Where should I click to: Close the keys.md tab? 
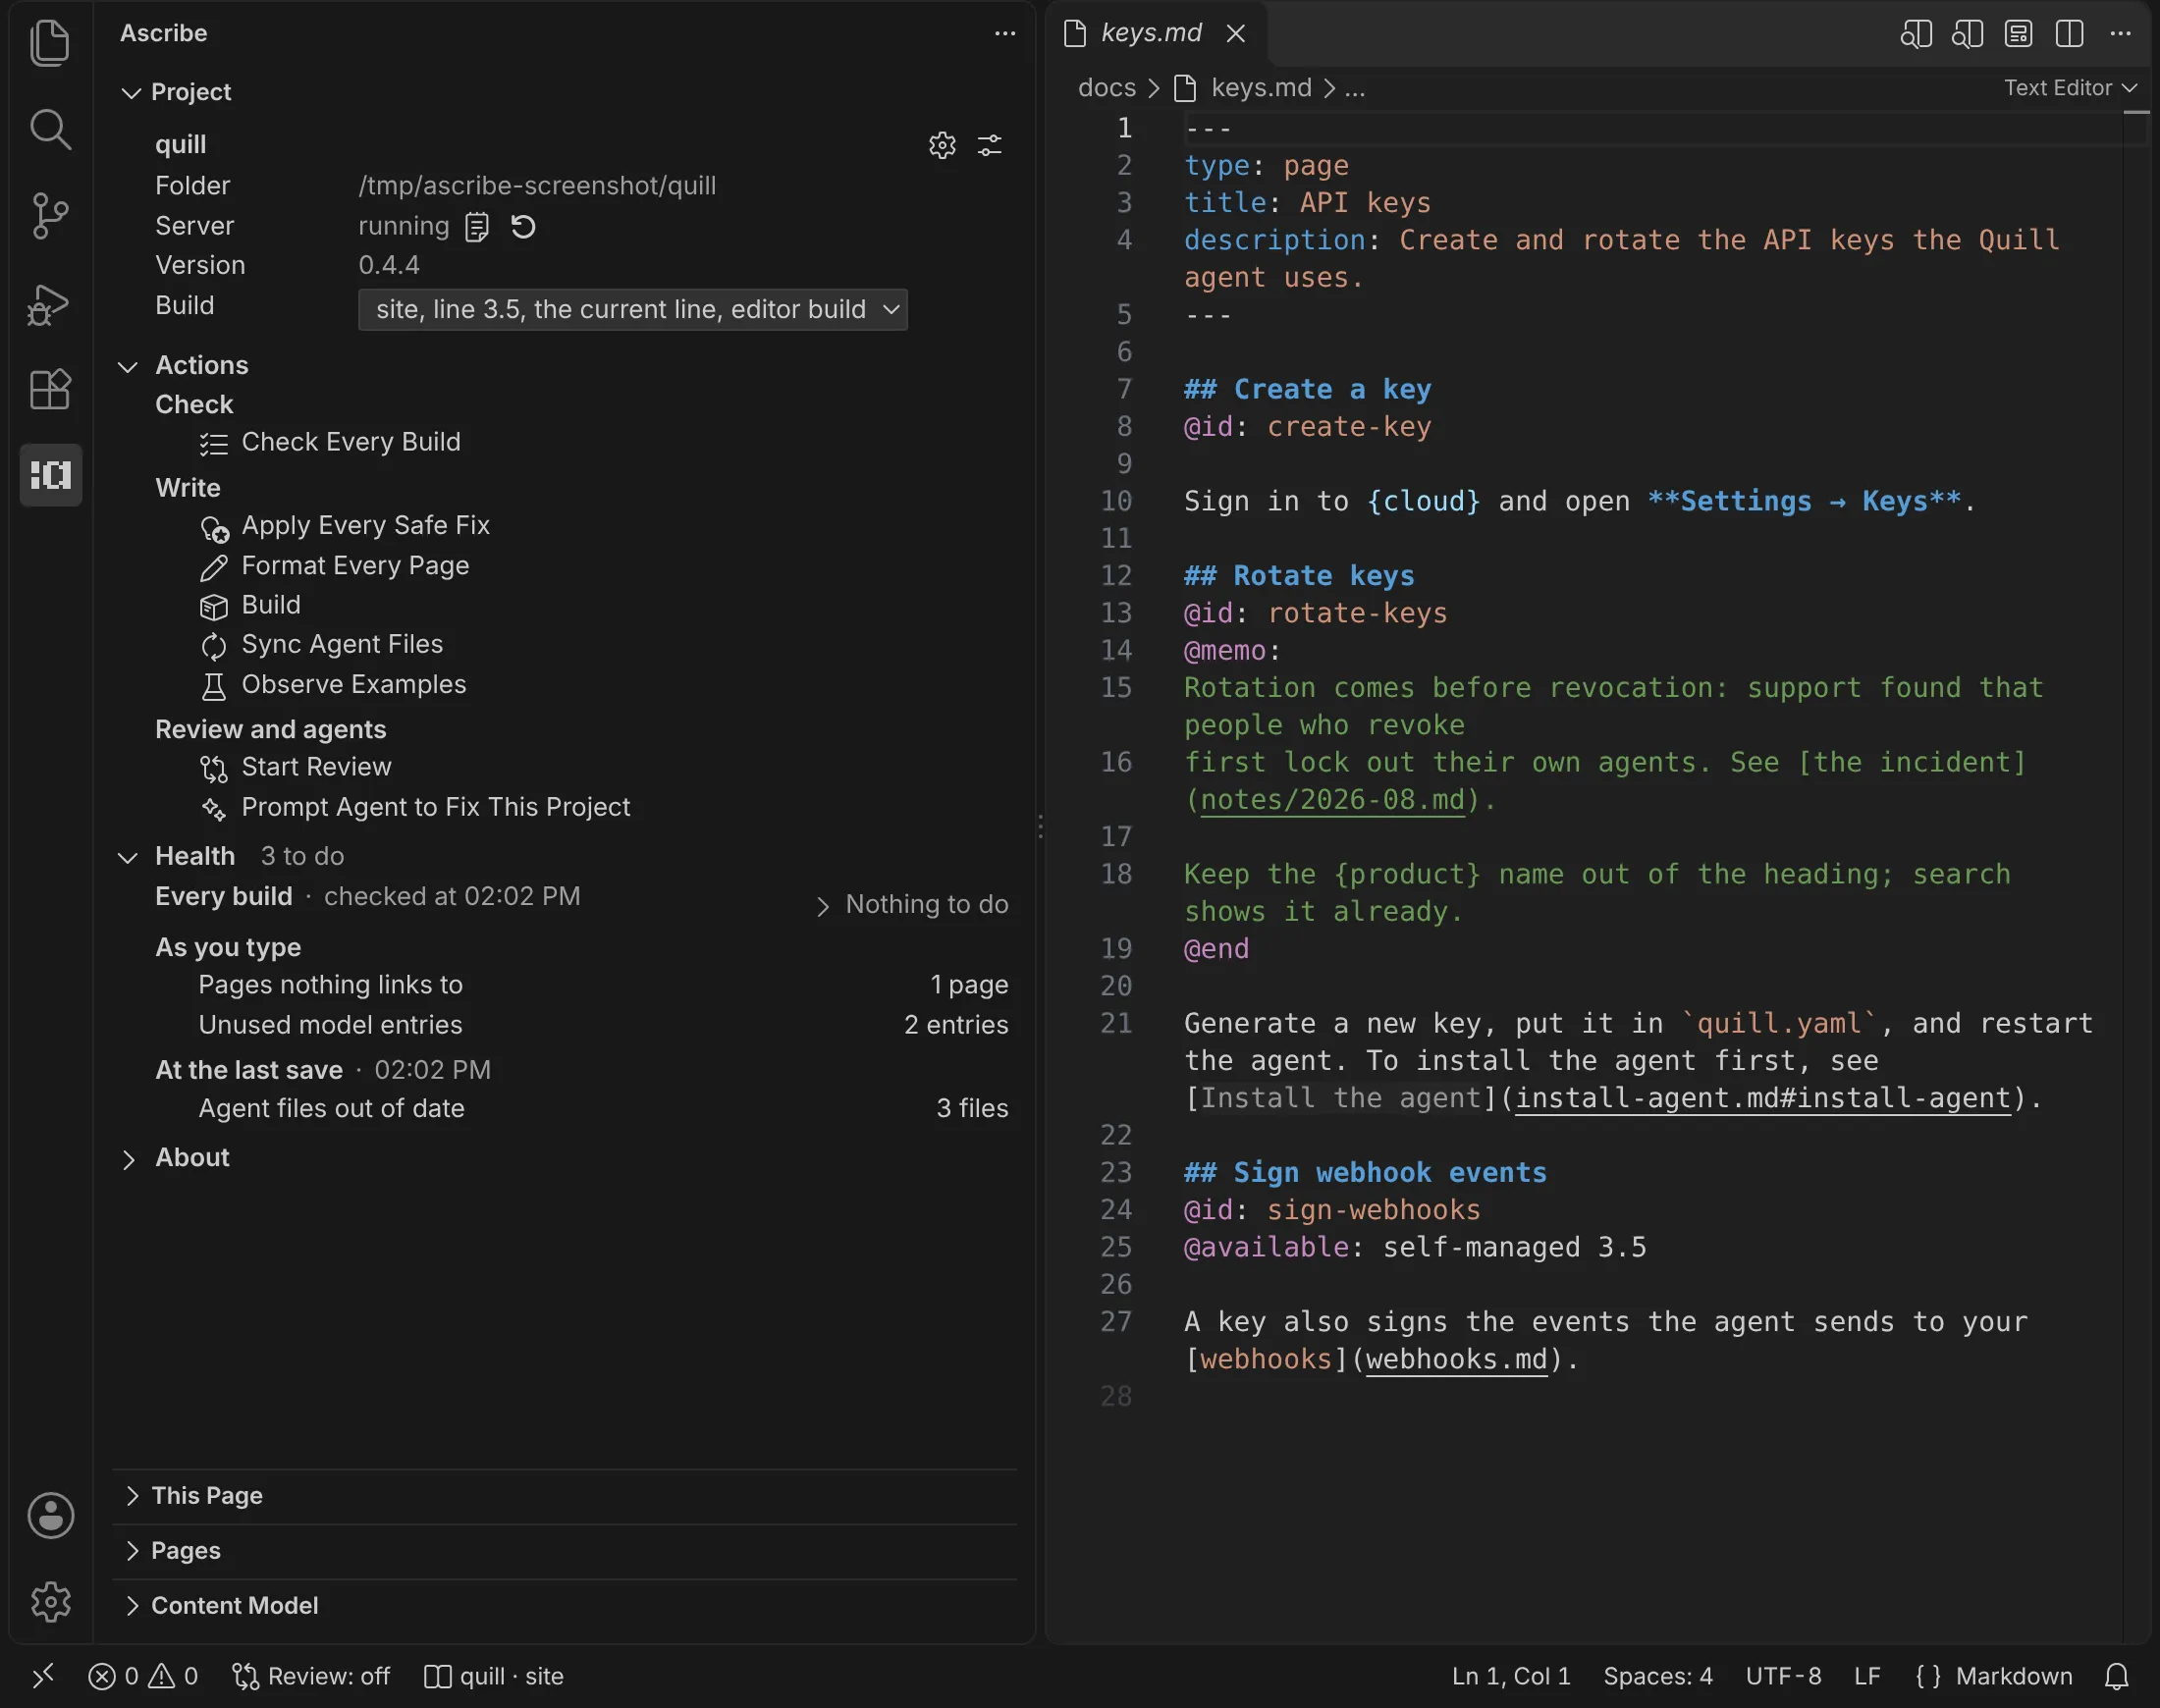(1236, 33)
